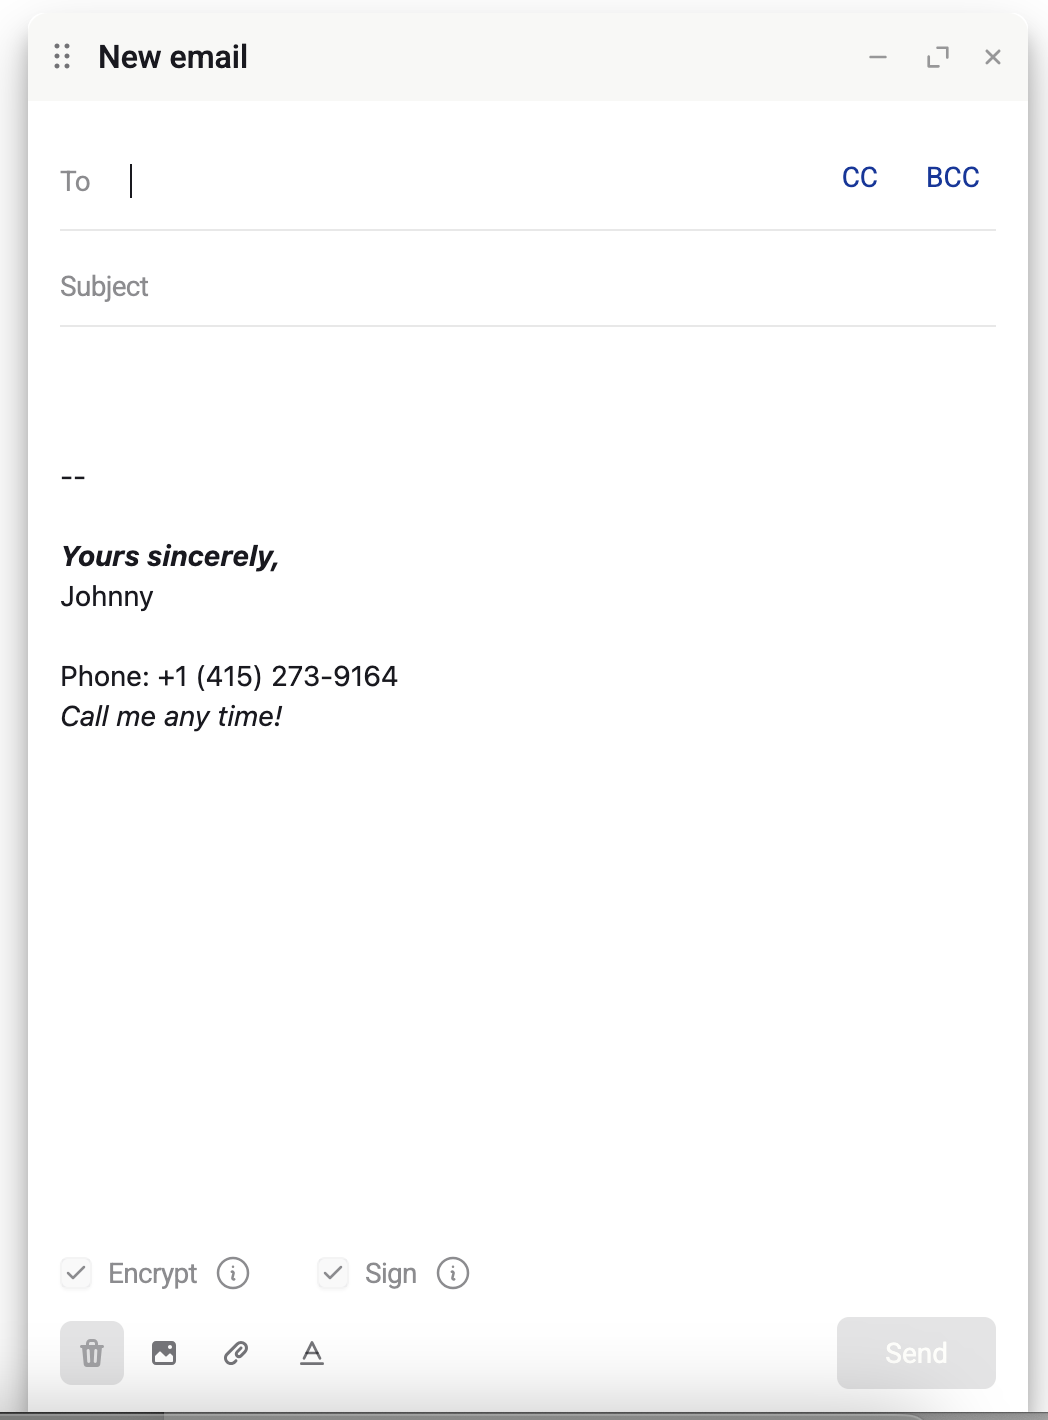
Task: Click the info icon next to Encrypt
Action: pos(233,1273)
